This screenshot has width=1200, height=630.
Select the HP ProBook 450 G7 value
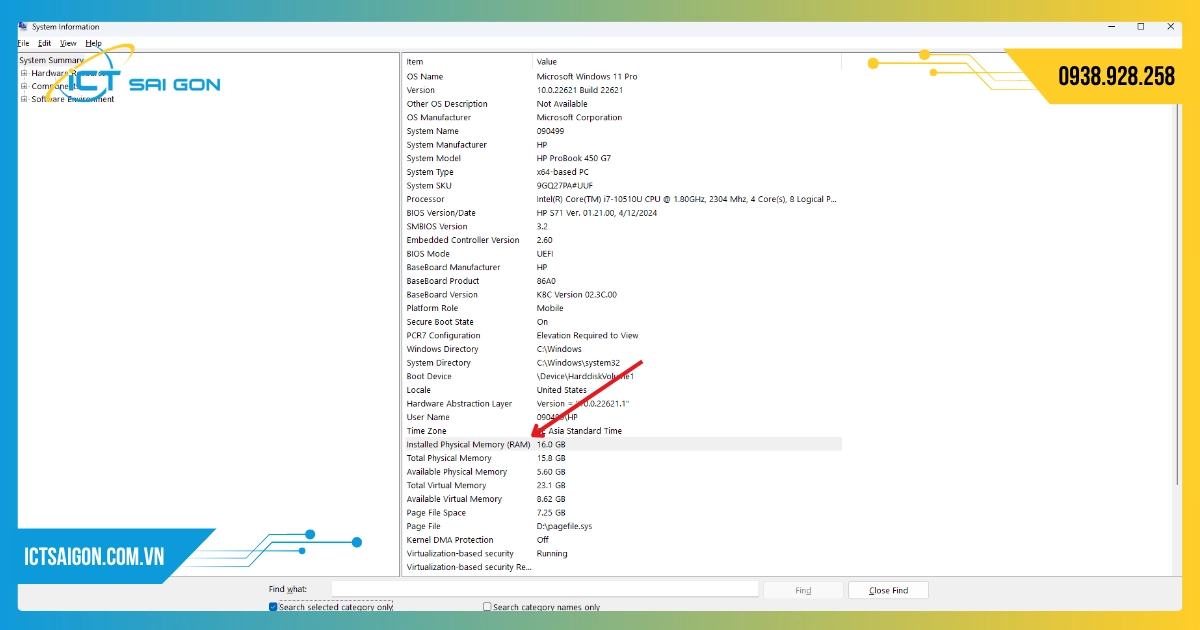[x=575, y=158]
